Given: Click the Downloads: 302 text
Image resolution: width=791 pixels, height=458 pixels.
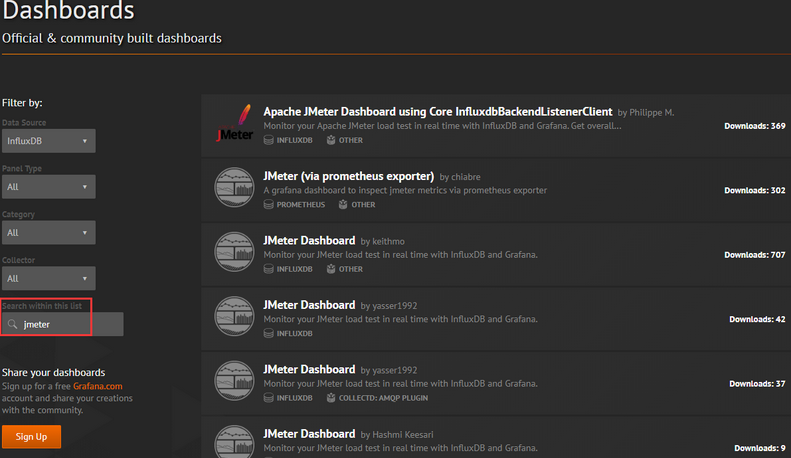Looking at the screenshot, I should (755, 191).
